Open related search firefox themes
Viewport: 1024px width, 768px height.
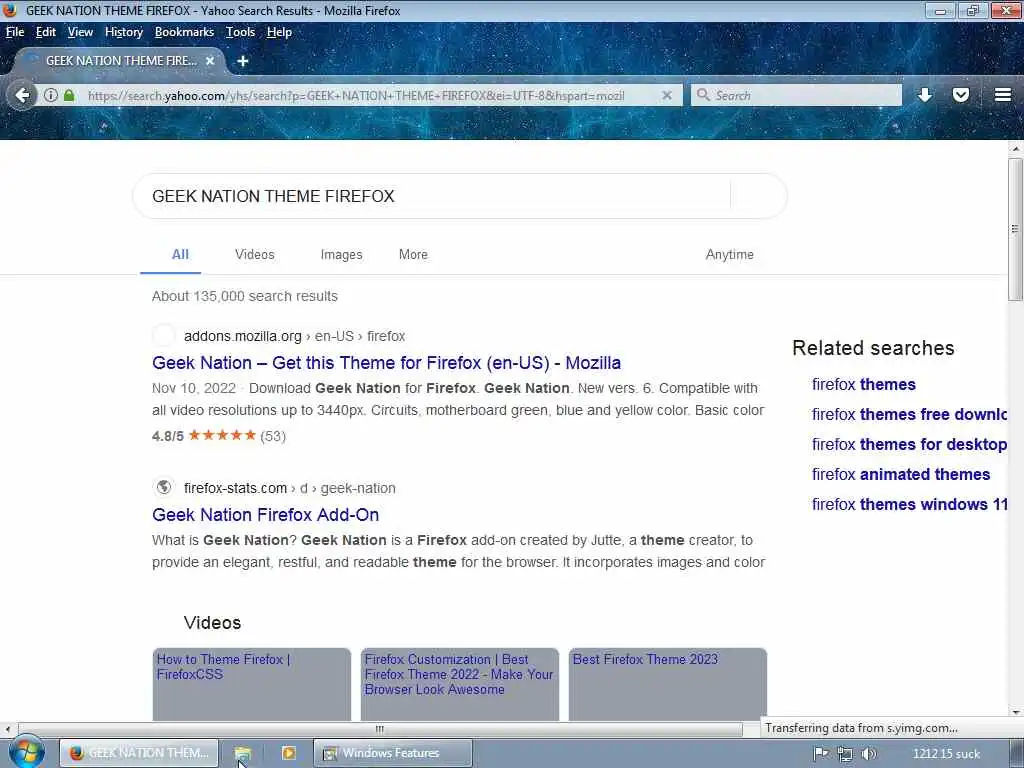pyautogui.click(x=863, y=384)
